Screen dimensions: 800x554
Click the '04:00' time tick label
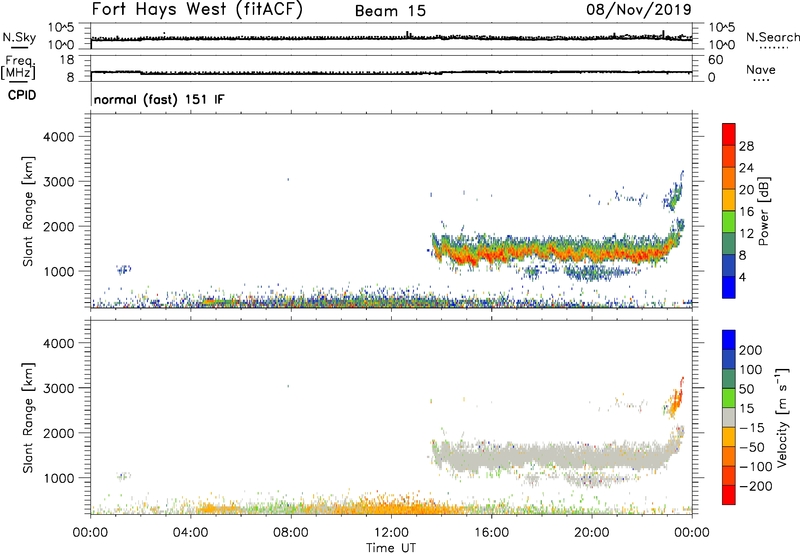point(191,533)
